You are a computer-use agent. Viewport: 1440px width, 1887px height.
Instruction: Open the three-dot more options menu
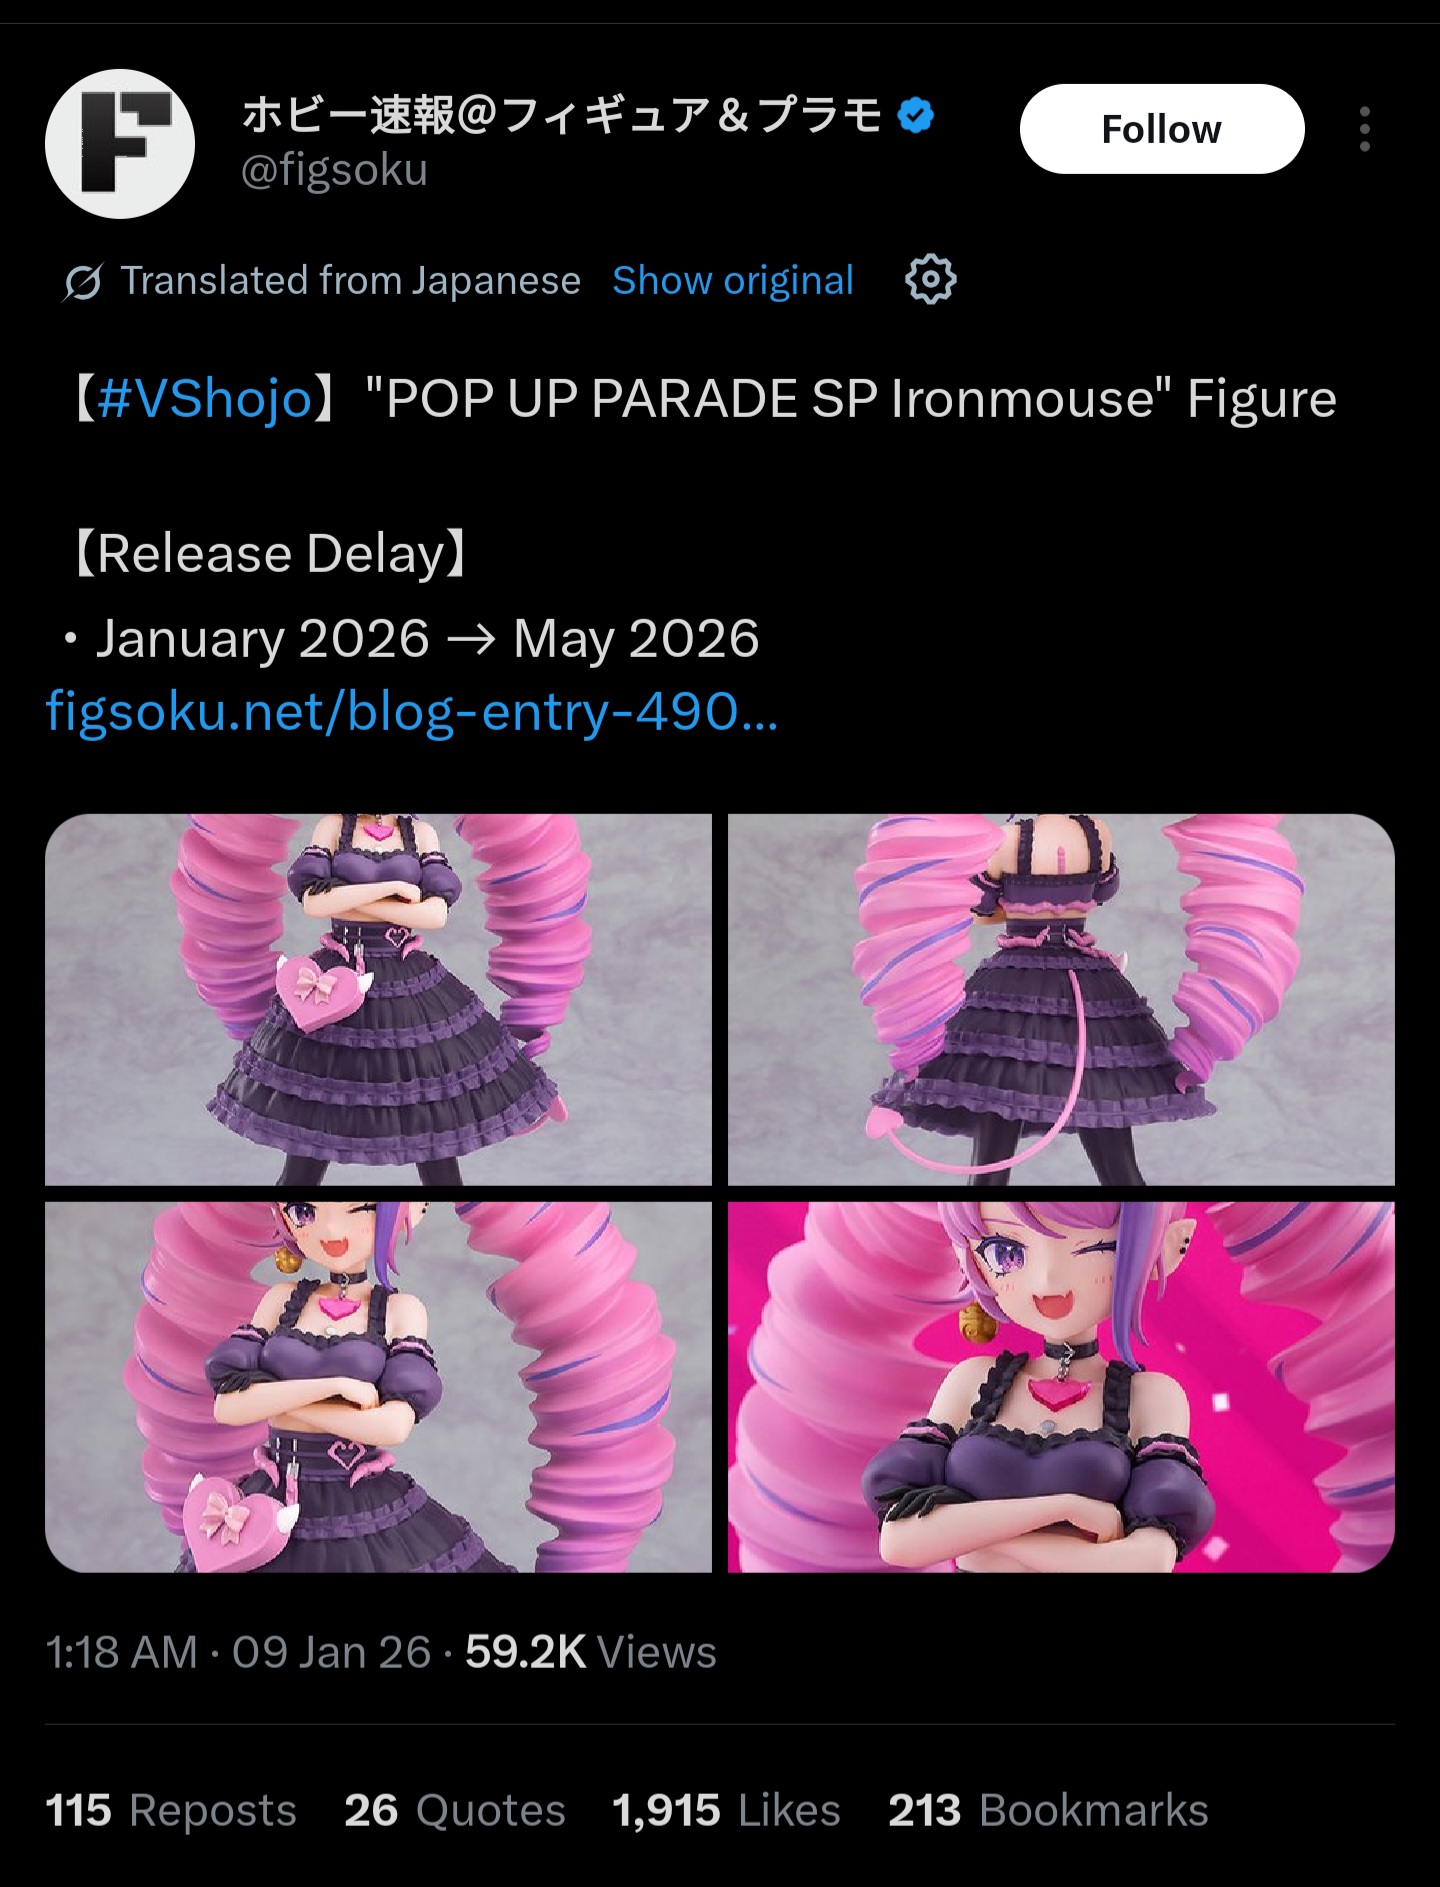click(1364, 129)
